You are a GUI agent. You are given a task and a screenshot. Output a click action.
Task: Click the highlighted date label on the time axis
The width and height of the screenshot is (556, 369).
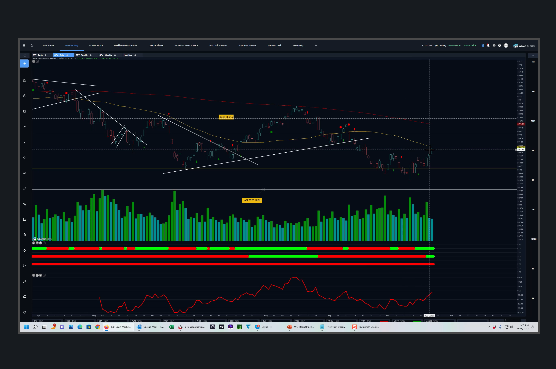tap(429, 315)
